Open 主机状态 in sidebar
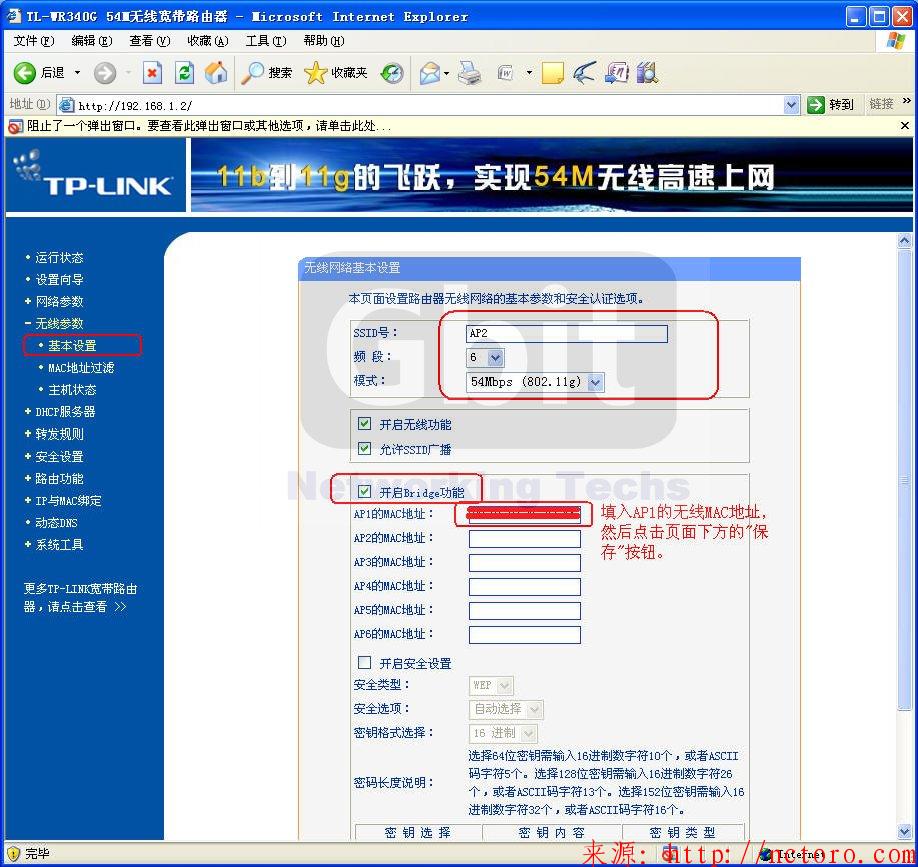 [72, 390]
